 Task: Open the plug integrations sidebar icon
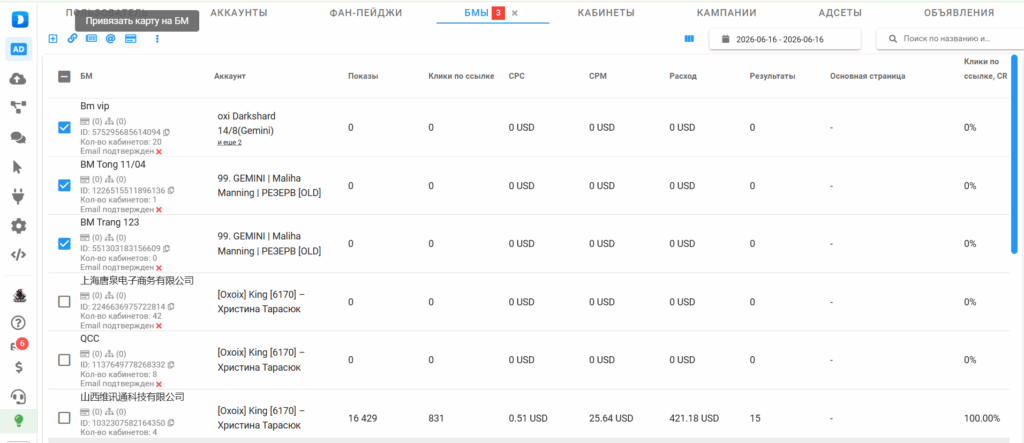(19, 197)
